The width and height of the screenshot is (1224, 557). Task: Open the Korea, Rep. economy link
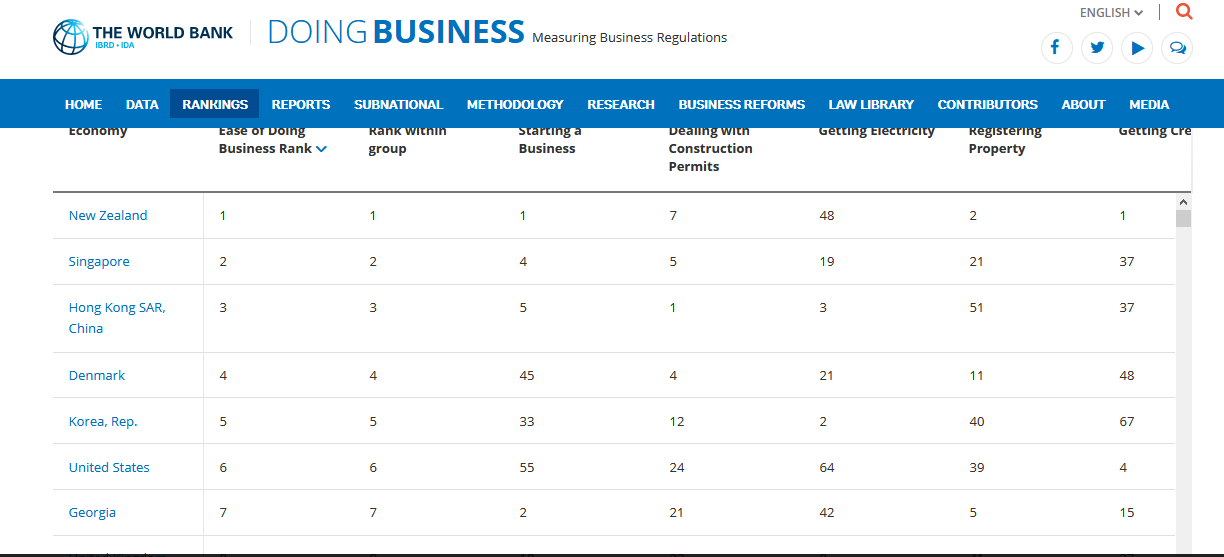coord(103,421)
